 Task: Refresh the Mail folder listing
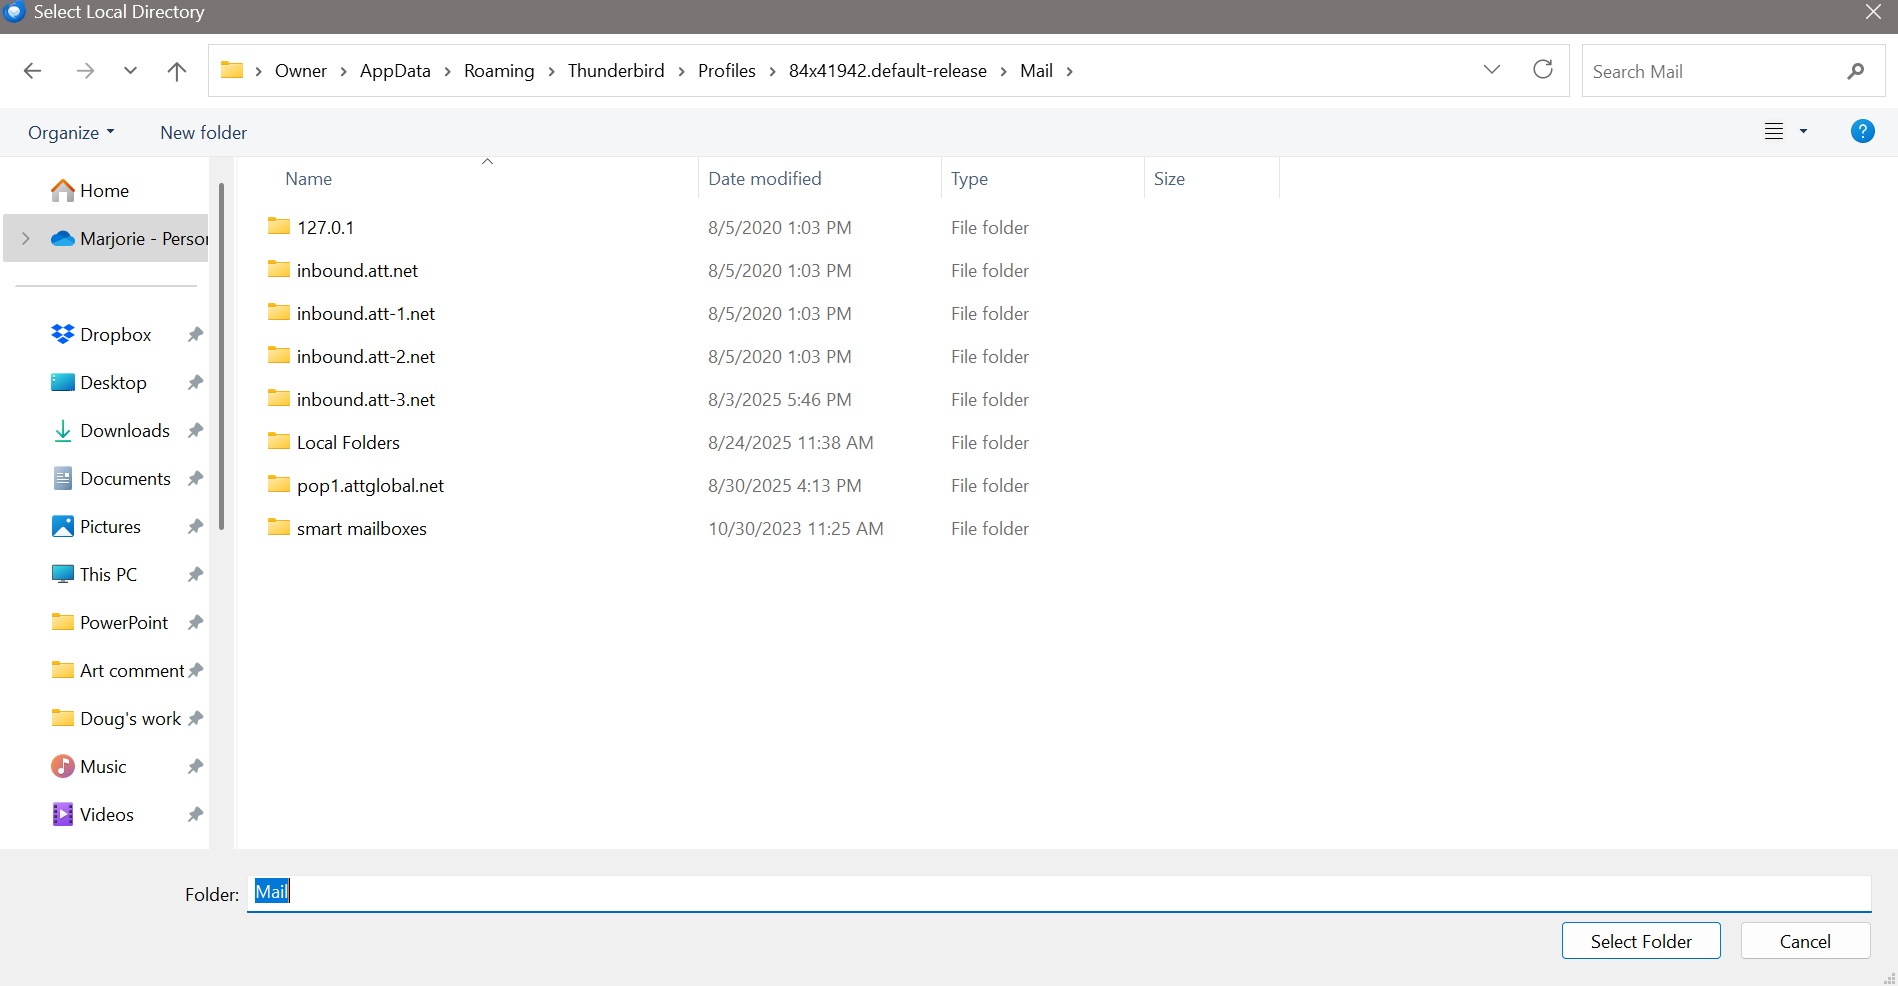click(x=1543, y=69)
